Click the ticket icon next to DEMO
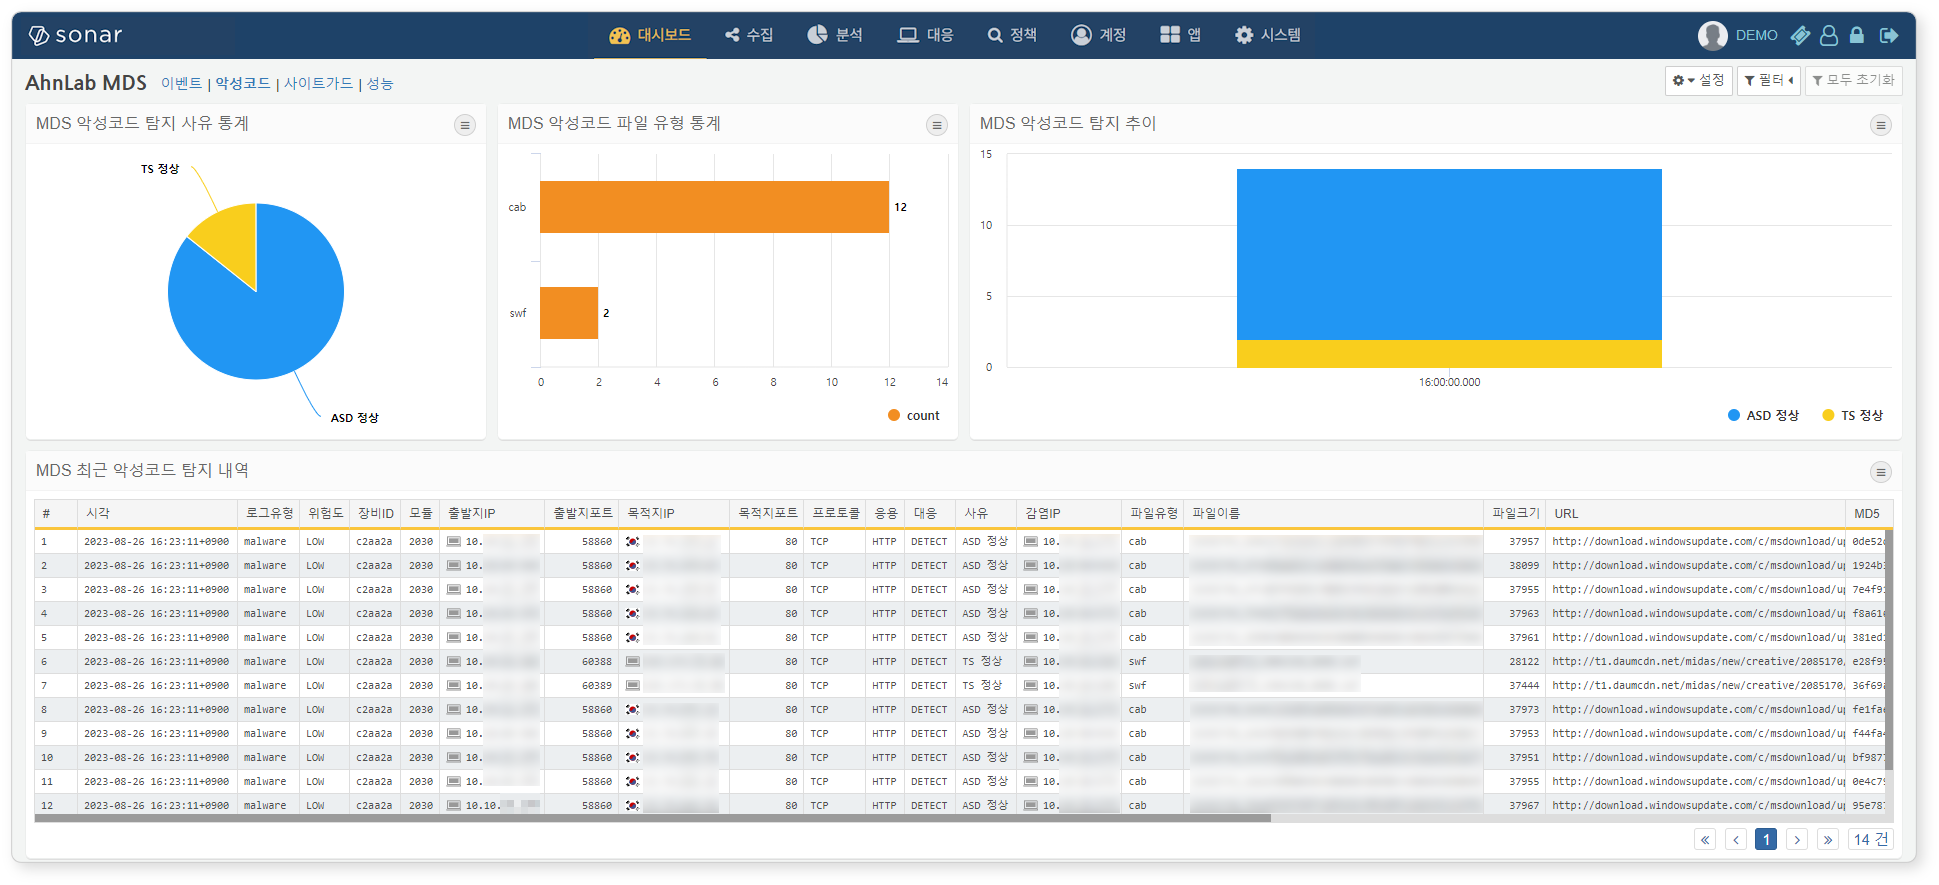This screenshot has height=885, width=1939. coord(1800,35)
